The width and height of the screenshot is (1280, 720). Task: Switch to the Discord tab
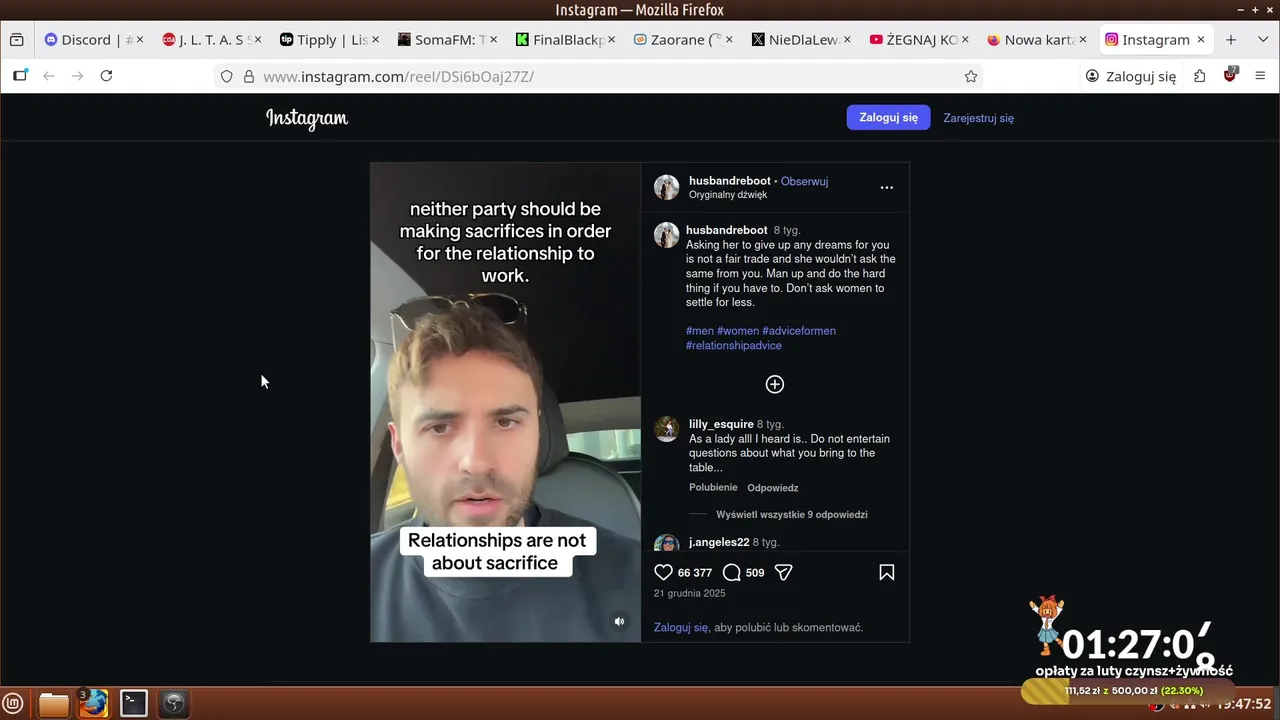(93, 40)
